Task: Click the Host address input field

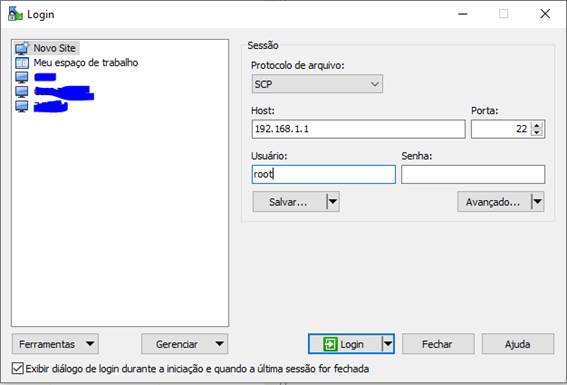Action: coord(358,129)
